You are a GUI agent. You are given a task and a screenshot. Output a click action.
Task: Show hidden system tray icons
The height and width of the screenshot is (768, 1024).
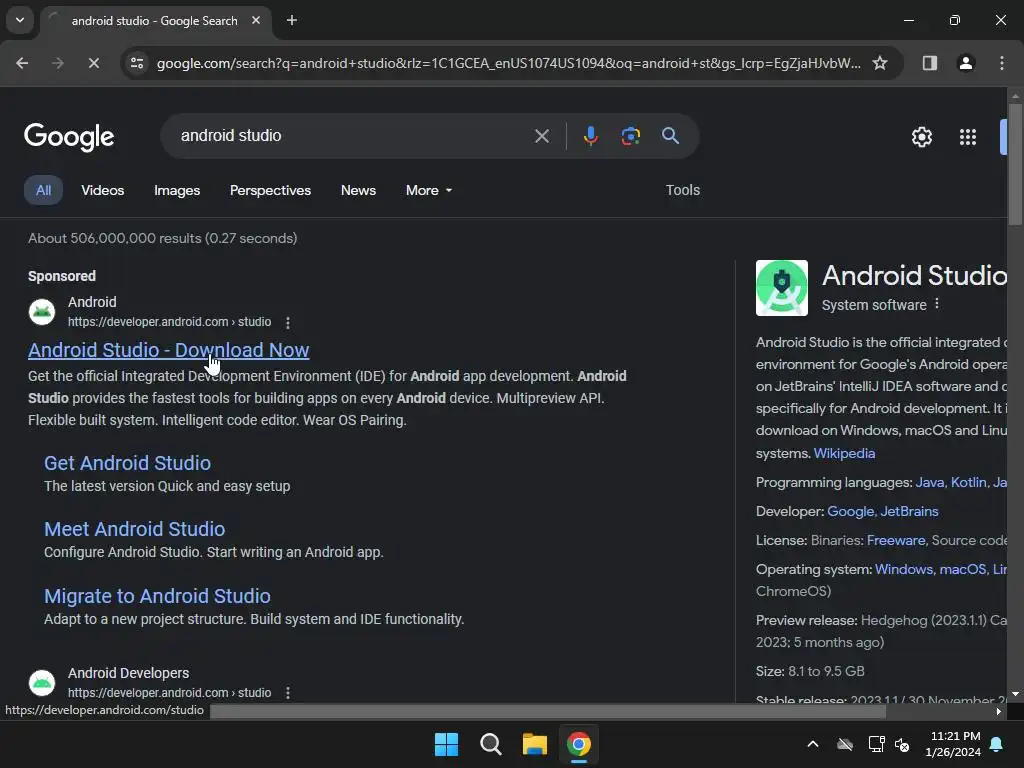[x=812, y=744]
